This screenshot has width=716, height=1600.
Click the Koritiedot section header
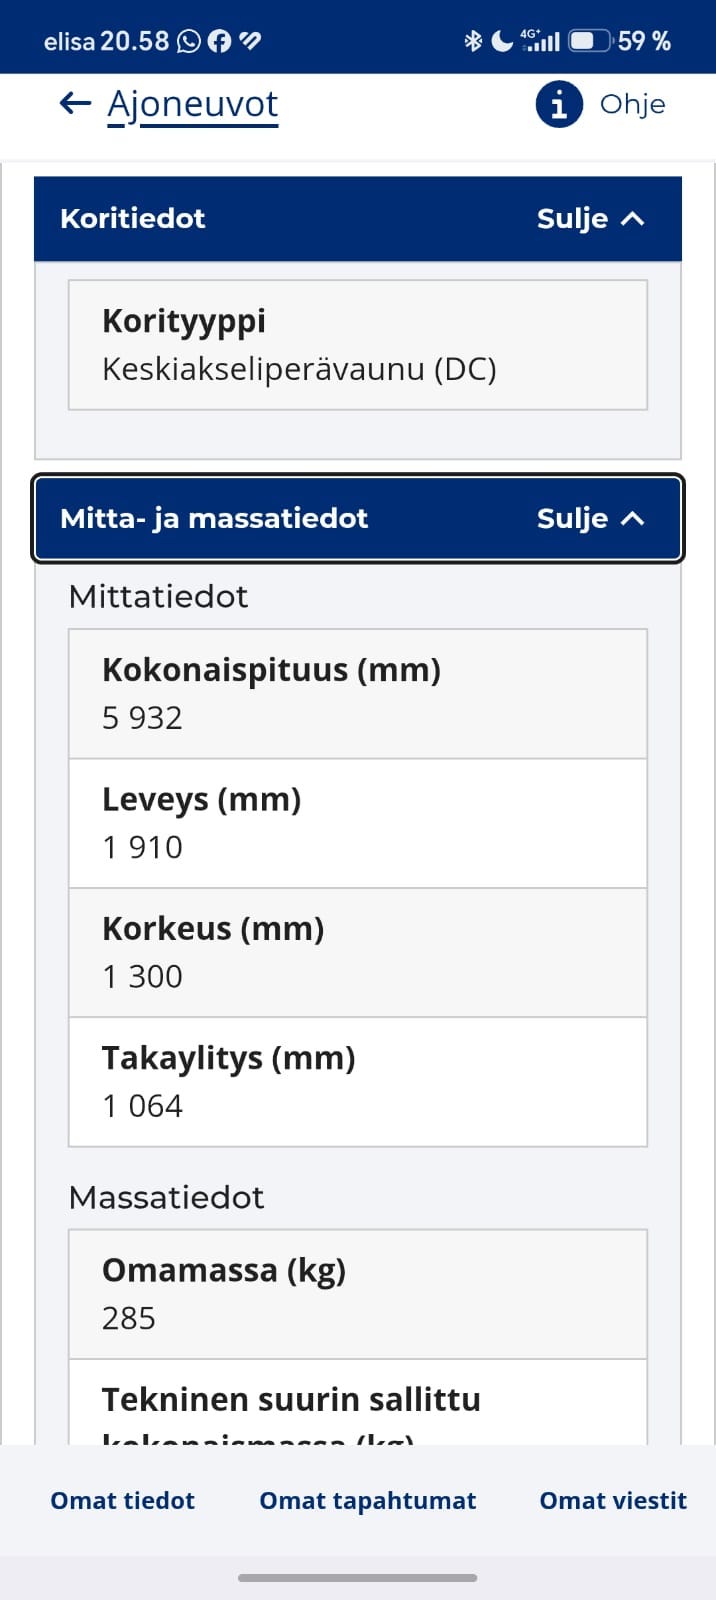pyautogui.click(x=358, y=219)
